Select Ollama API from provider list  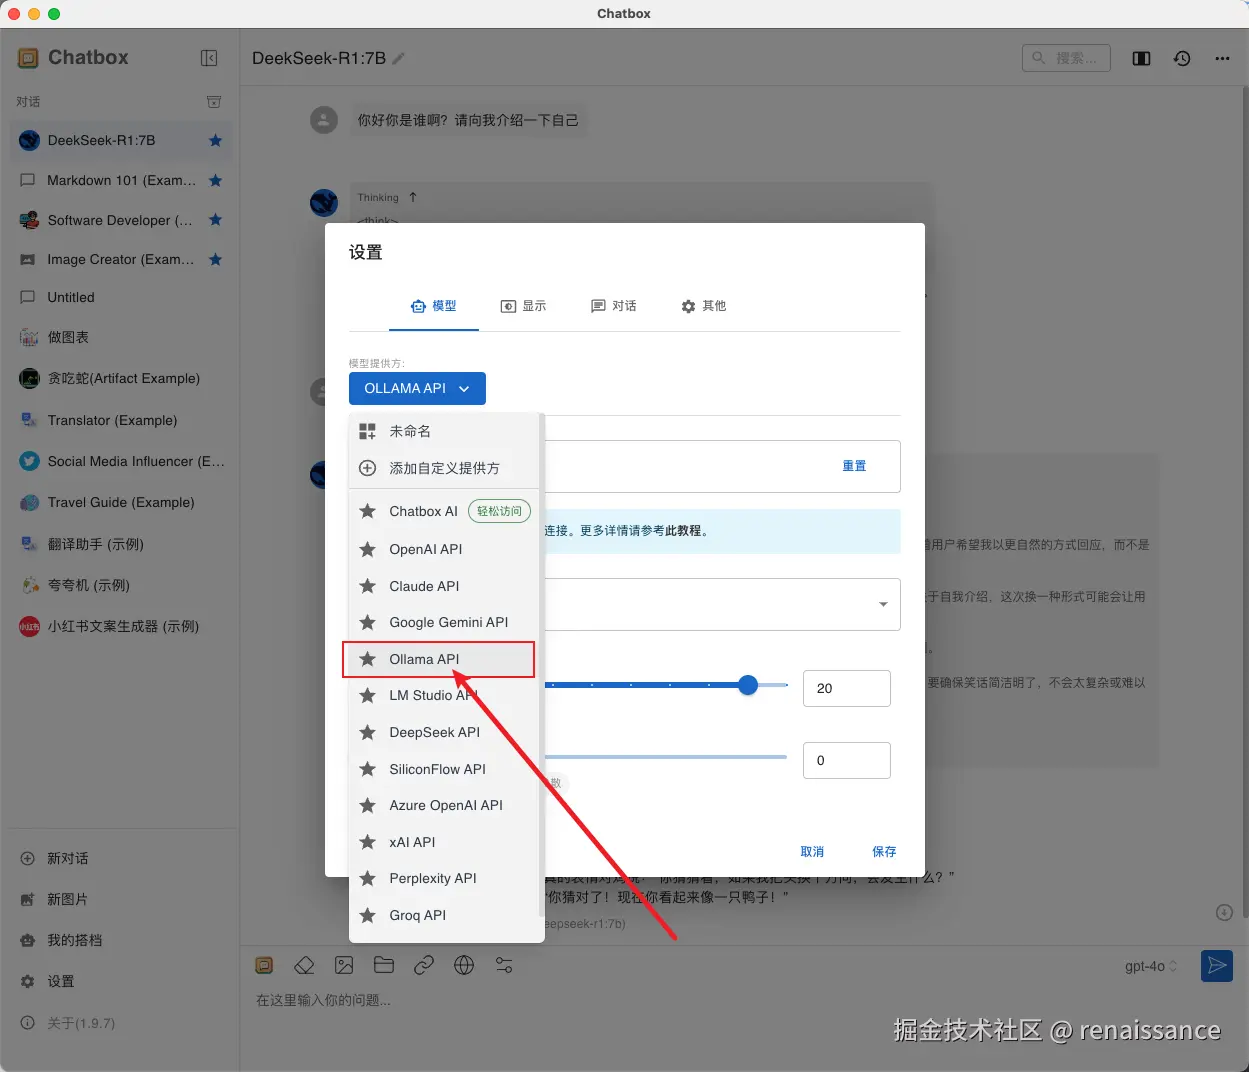(444, 659)
